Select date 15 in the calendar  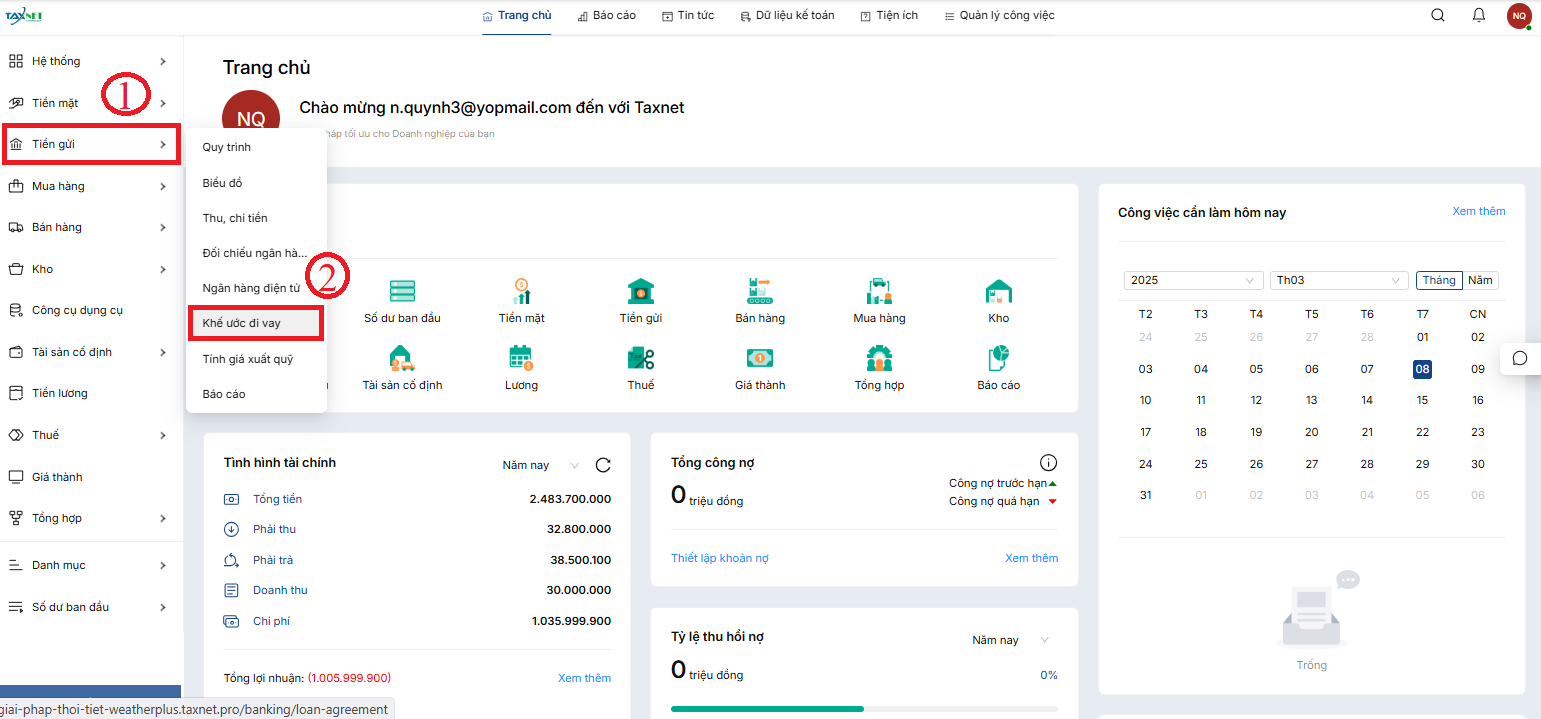[x=1422, y=400]
